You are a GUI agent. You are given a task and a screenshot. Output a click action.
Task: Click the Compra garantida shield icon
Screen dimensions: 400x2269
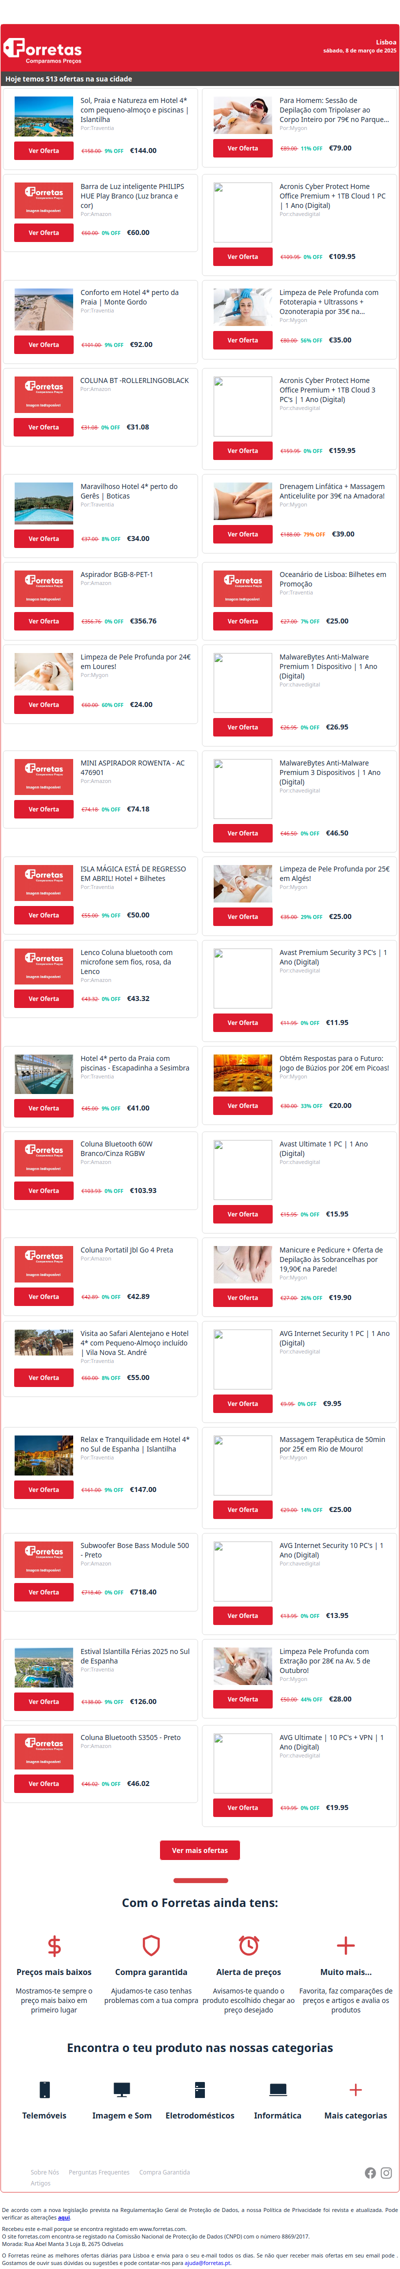(x=151, y=1944)
